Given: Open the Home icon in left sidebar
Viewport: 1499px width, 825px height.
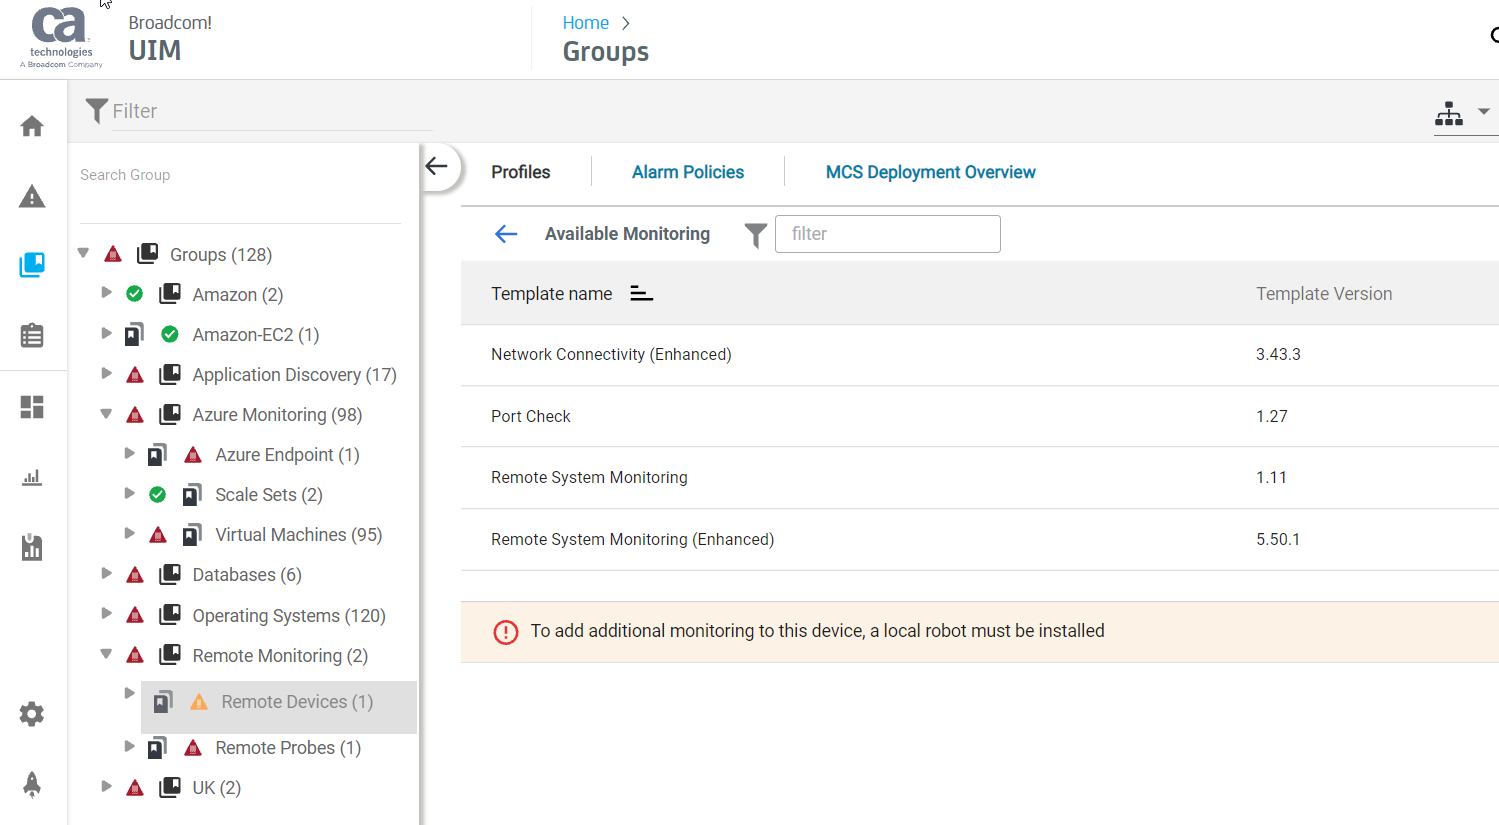Looking at the screenshot, I should coord(31,125).
